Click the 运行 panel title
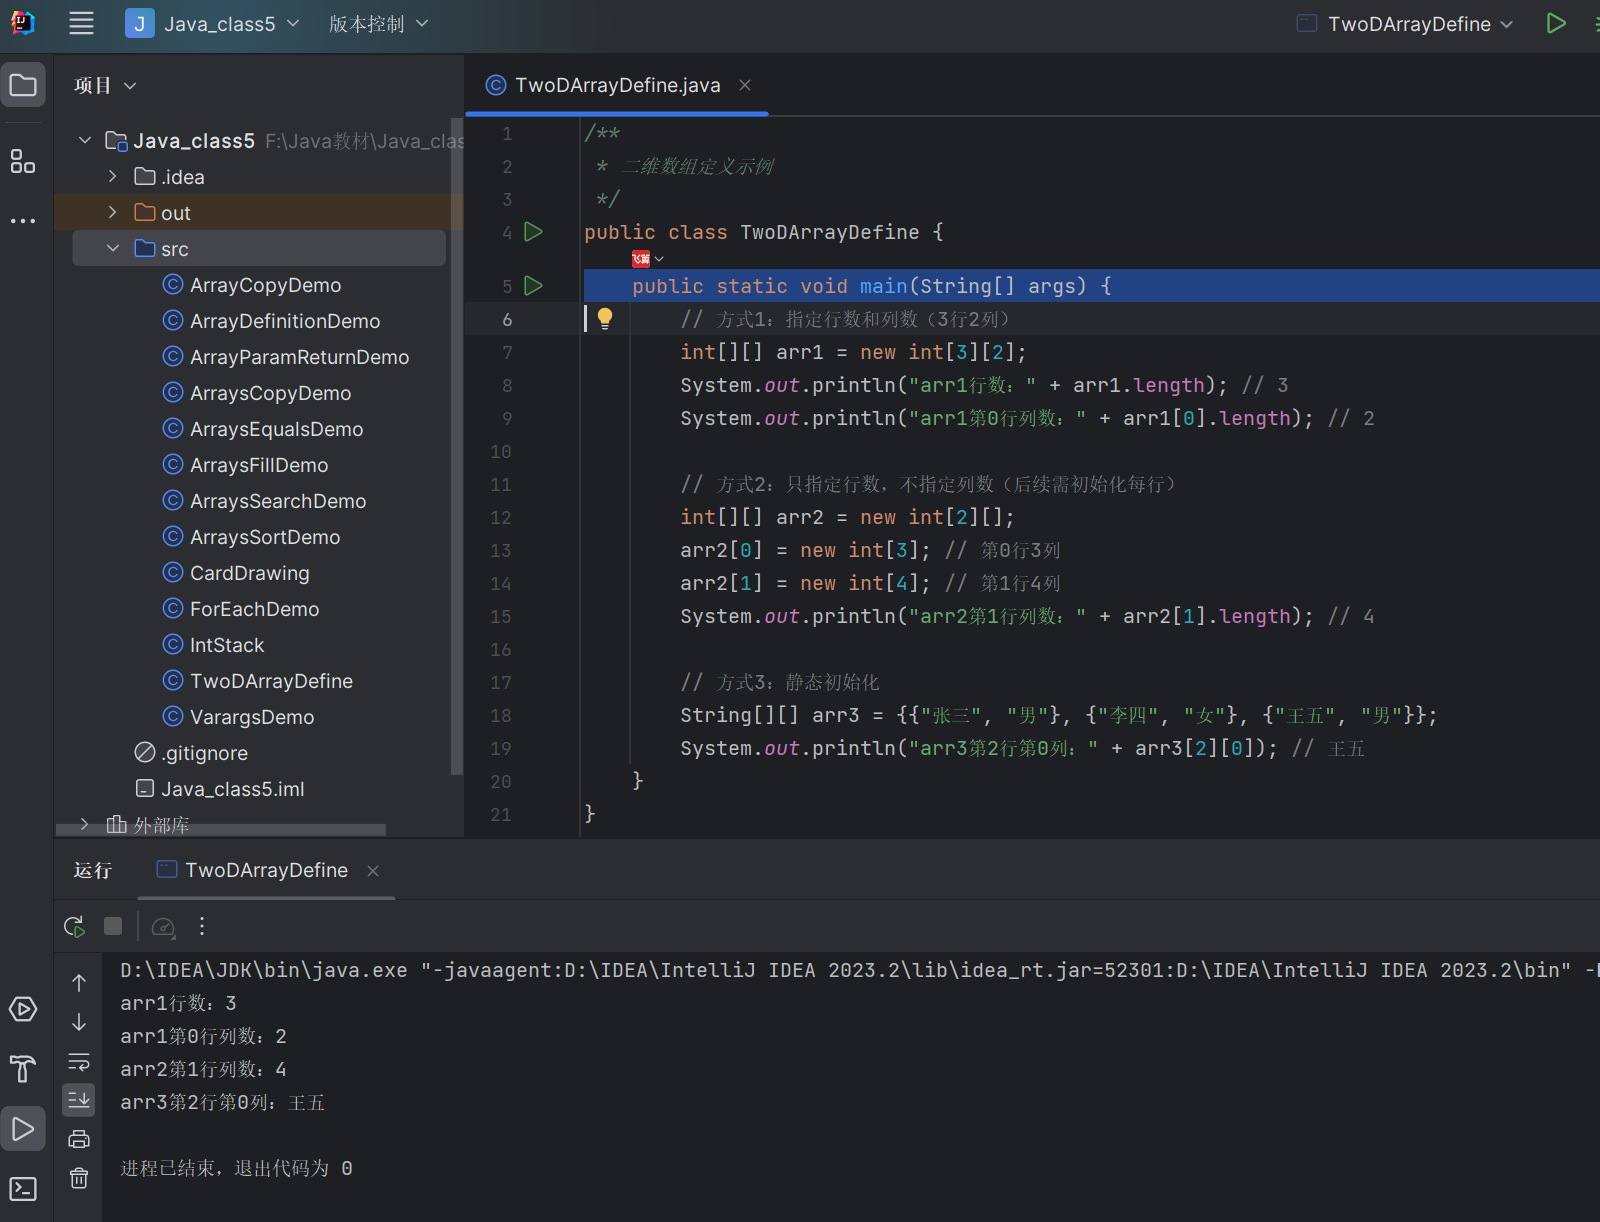This screenshot has width=1600, height=1222. pos(93,871)
